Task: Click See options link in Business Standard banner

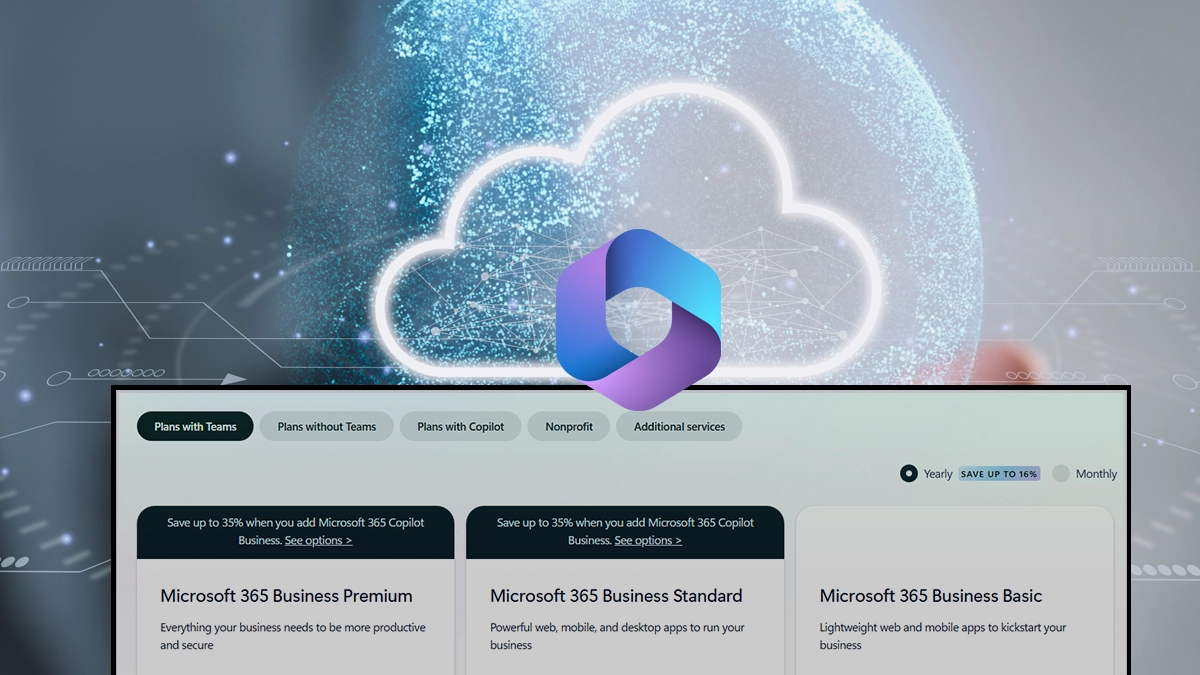Action: (648, 540)
